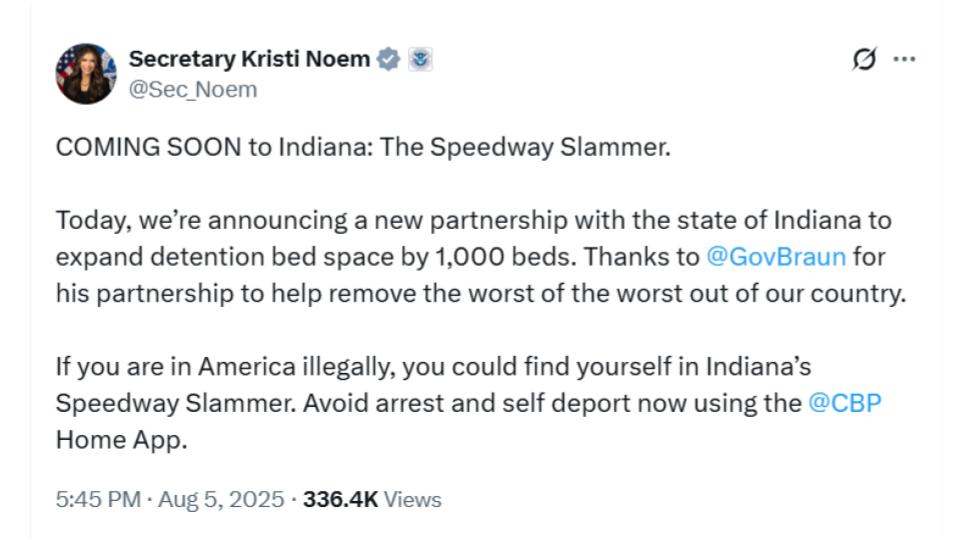Click the government affiliation seal badge
The width and height of the screenshot is (960, 540).
(421, 60)
